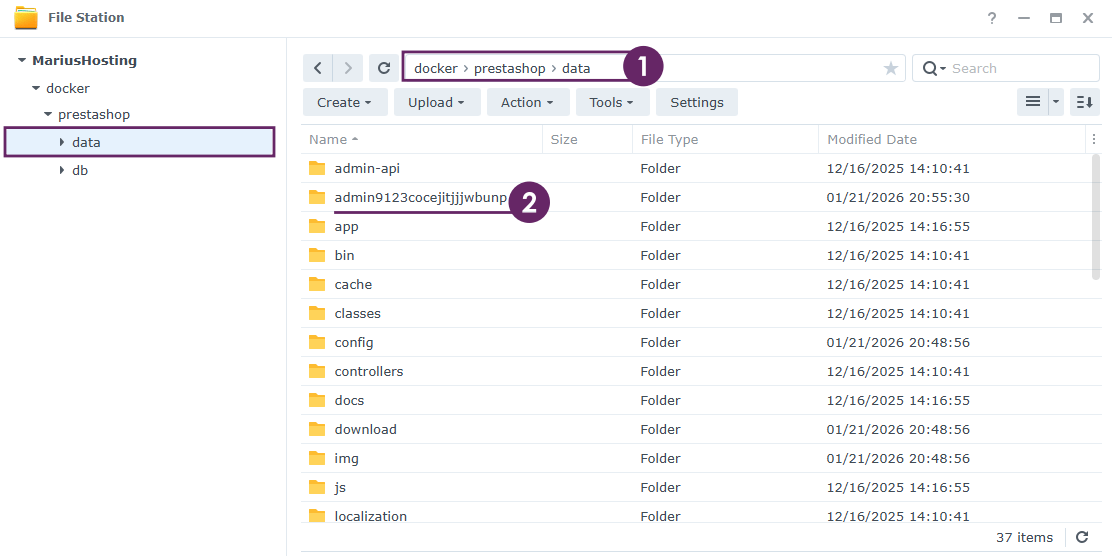Sort by the Name column header
Screen dimensions: 1112x556
coord(422,140)
